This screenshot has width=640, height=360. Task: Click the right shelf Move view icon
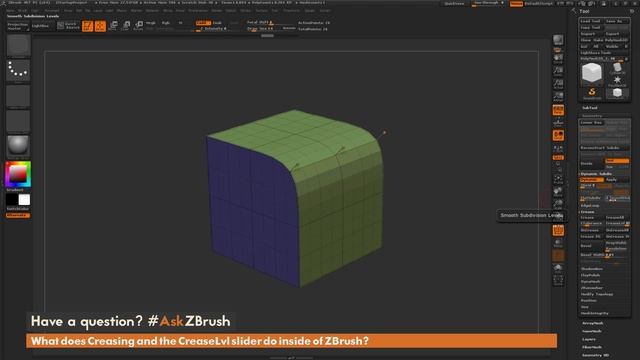coord(558,191)
